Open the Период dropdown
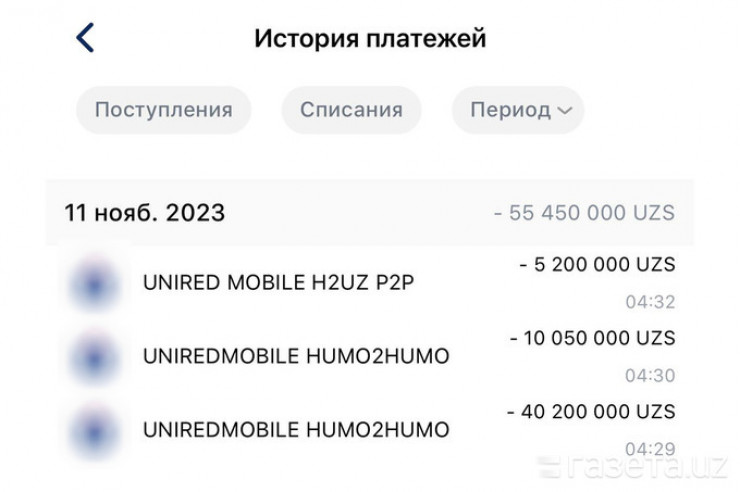The height and width of the screenshot is (492, 740). click(x=518, y=110)
